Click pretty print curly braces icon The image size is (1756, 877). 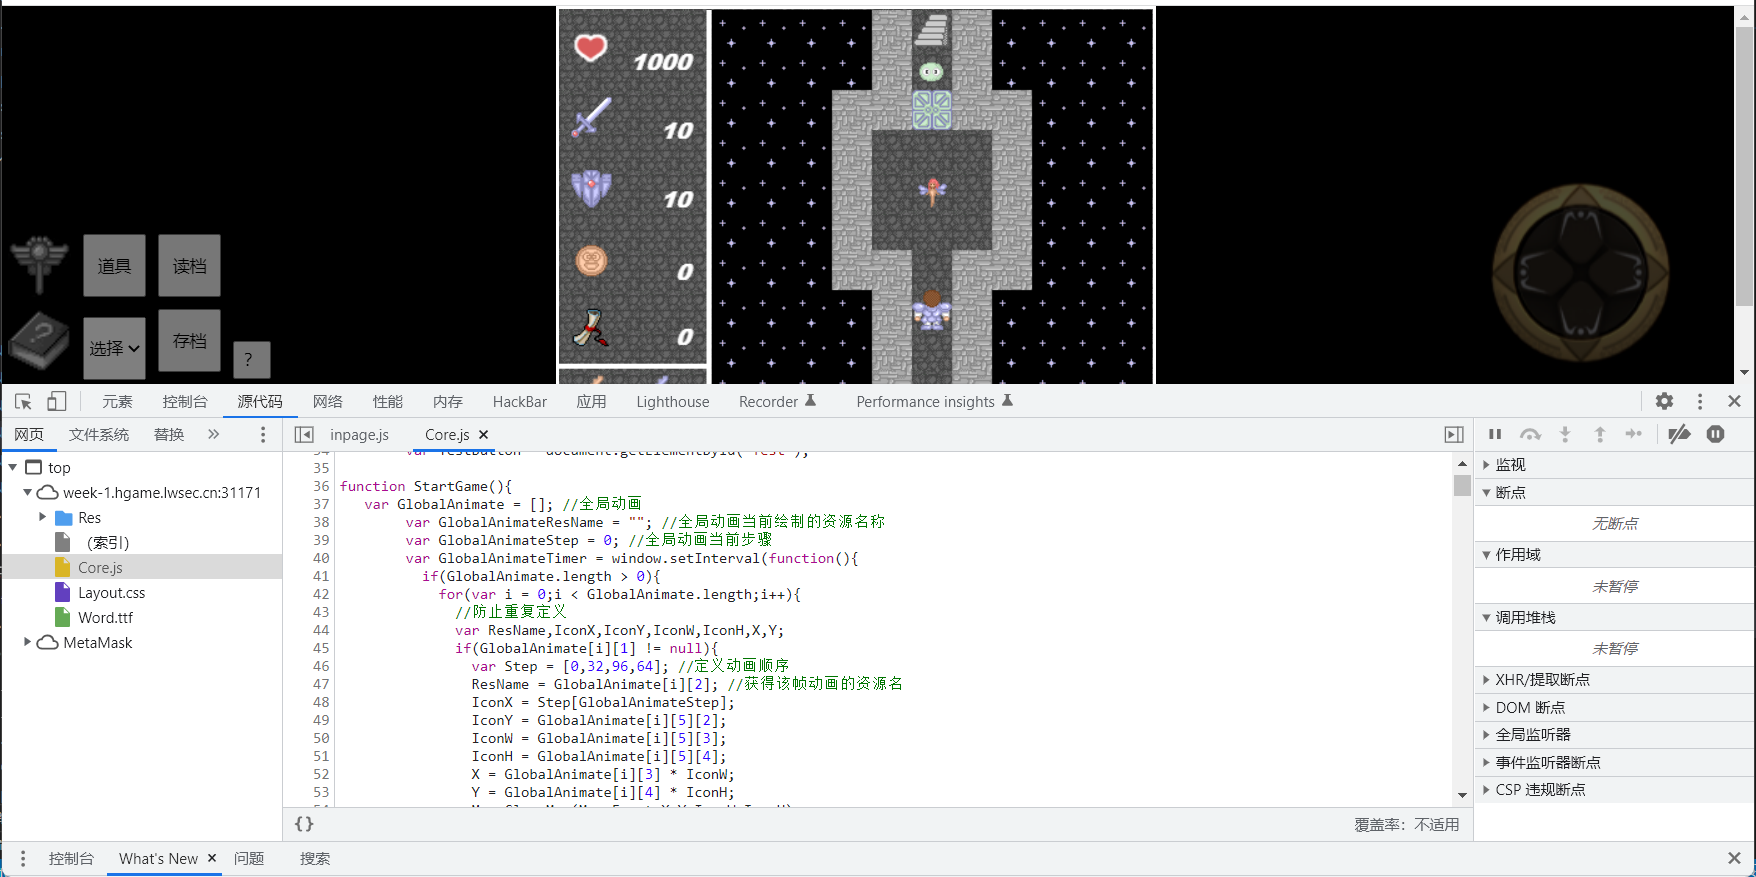click(x=304, y=824)
